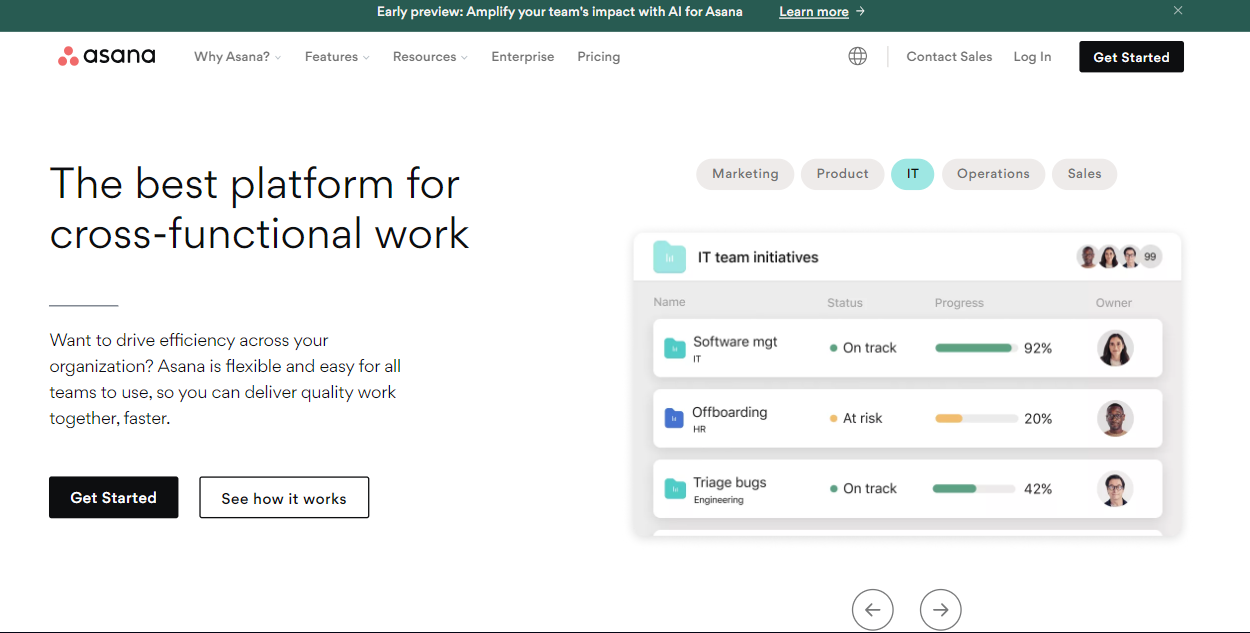This screenshot has width=1250, height=633.
Task: Expand the Why Asana? menu
Action: click(x=237, y=57)
